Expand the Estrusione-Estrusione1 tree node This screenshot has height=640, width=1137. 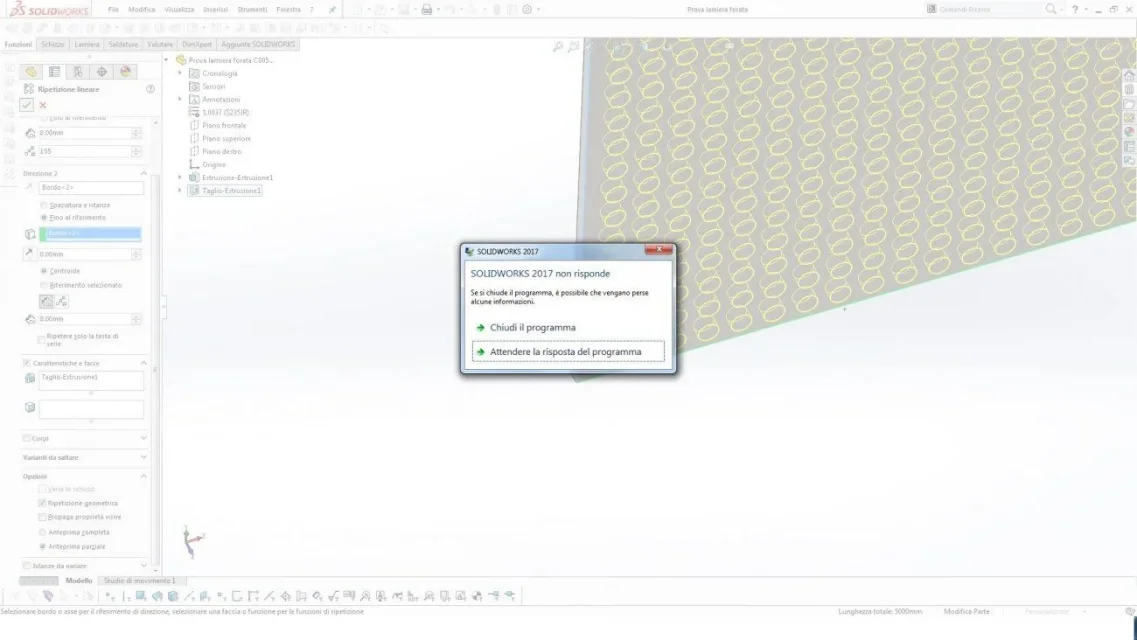click(x=180, y=178)
